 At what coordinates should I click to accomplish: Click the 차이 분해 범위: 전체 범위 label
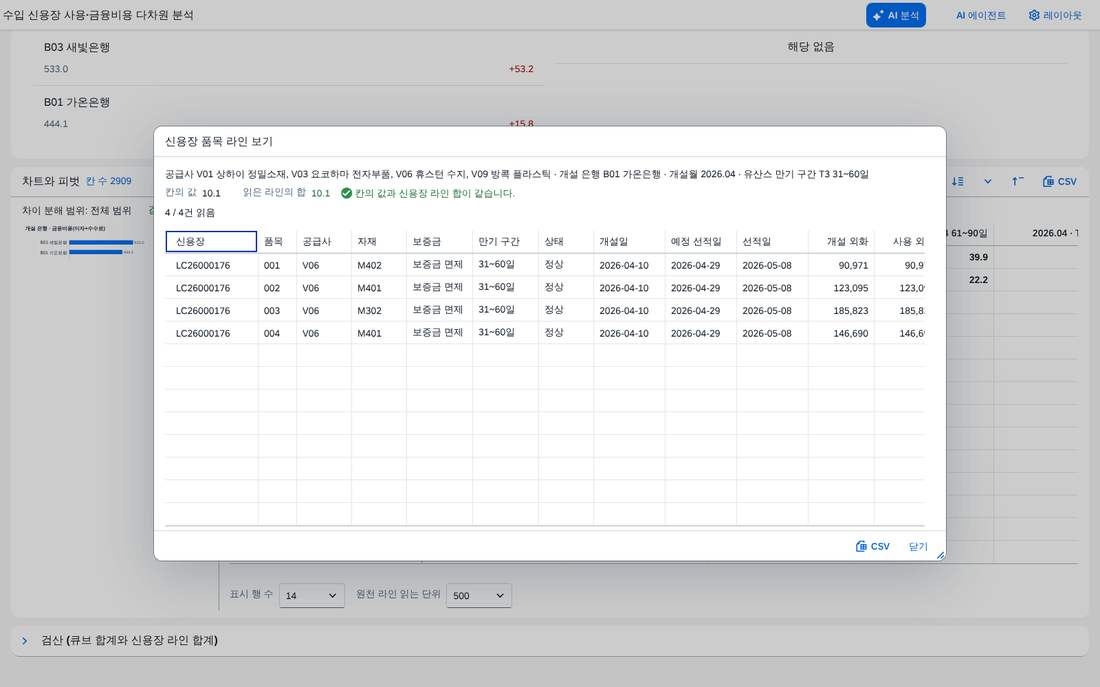(x=76, y=211)
